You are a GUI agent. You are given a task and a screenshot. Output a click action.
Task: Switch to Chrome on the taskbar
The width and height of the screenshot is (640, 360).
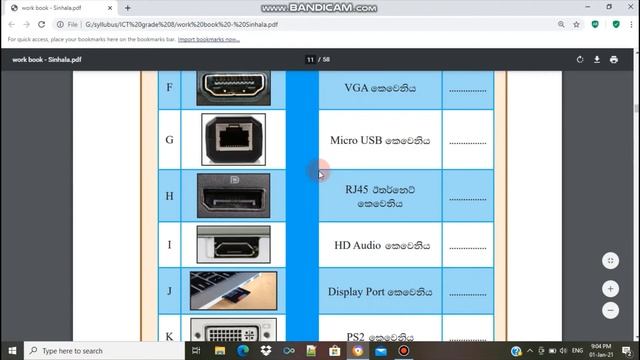coord(358,351)
